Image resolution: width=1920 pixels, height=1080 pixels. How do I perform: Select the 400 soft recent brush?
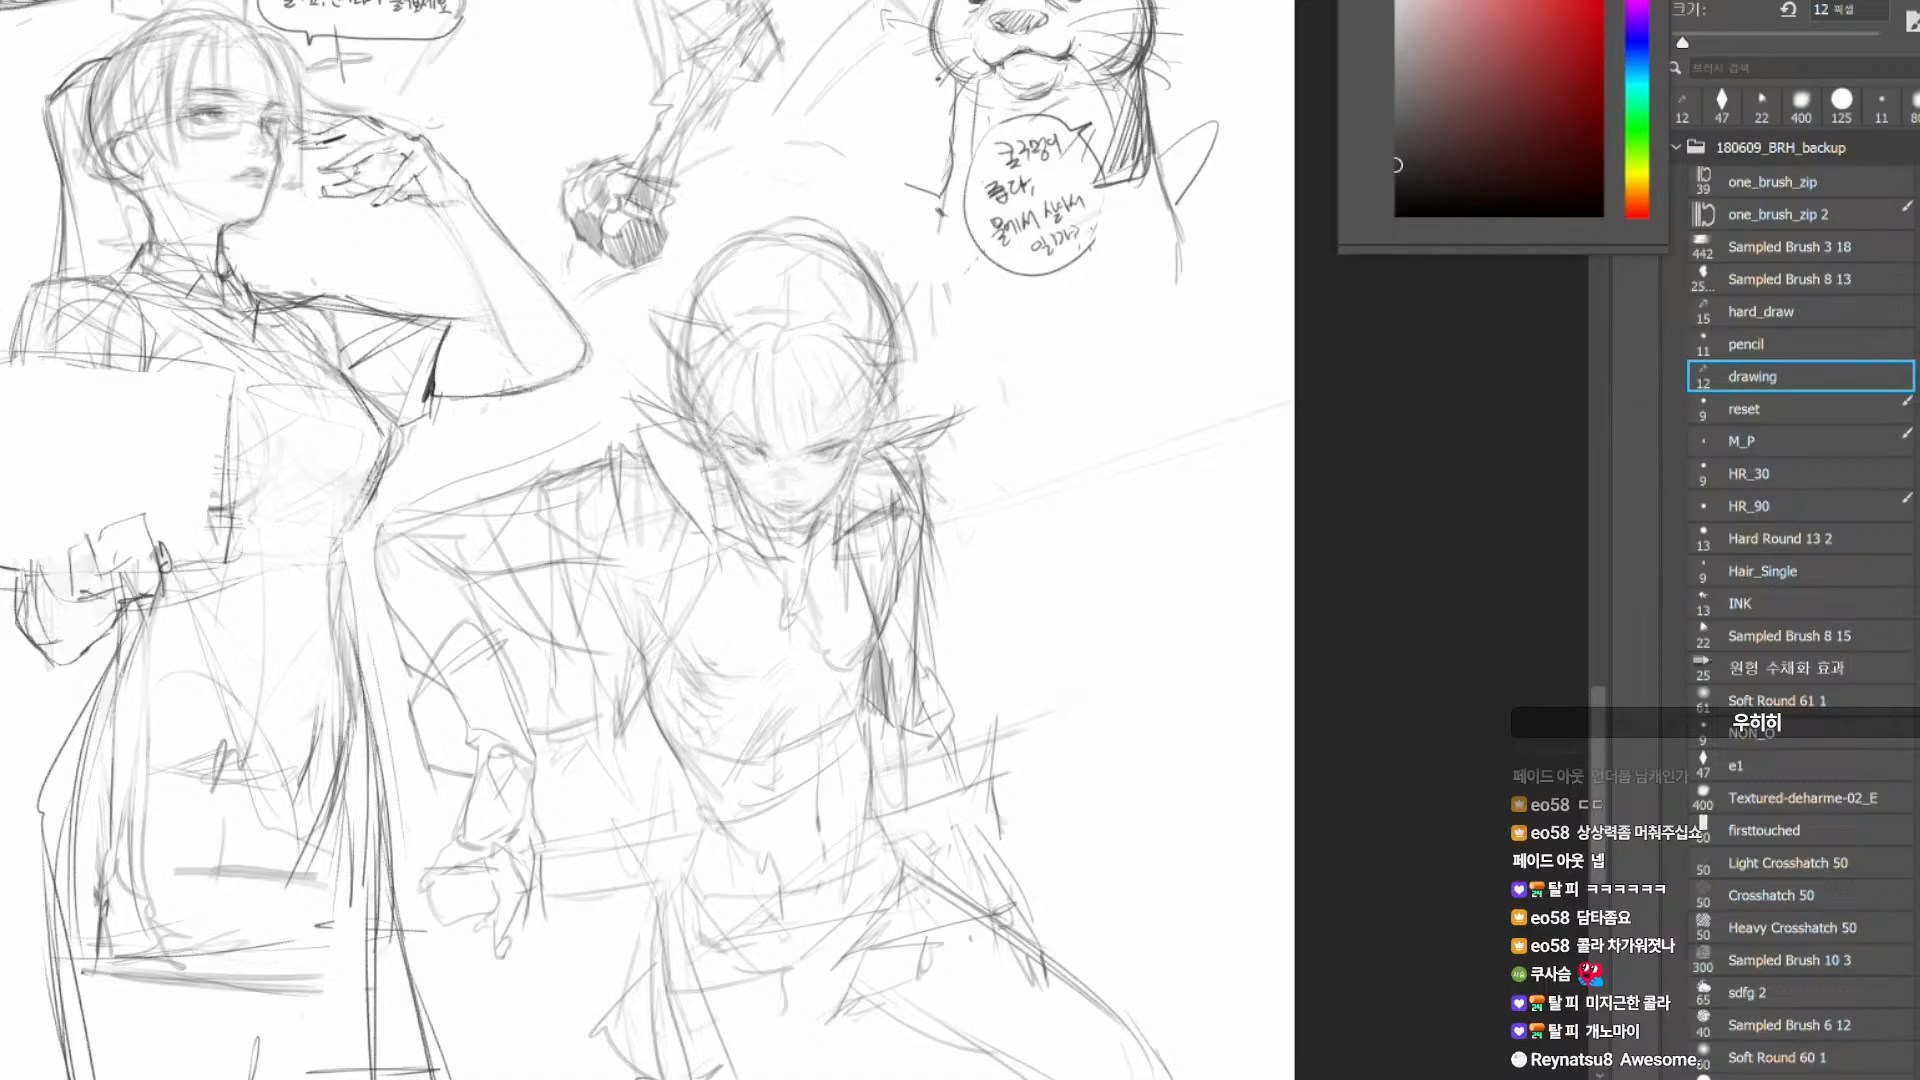pyautogui.click(x=1801, y=105)
